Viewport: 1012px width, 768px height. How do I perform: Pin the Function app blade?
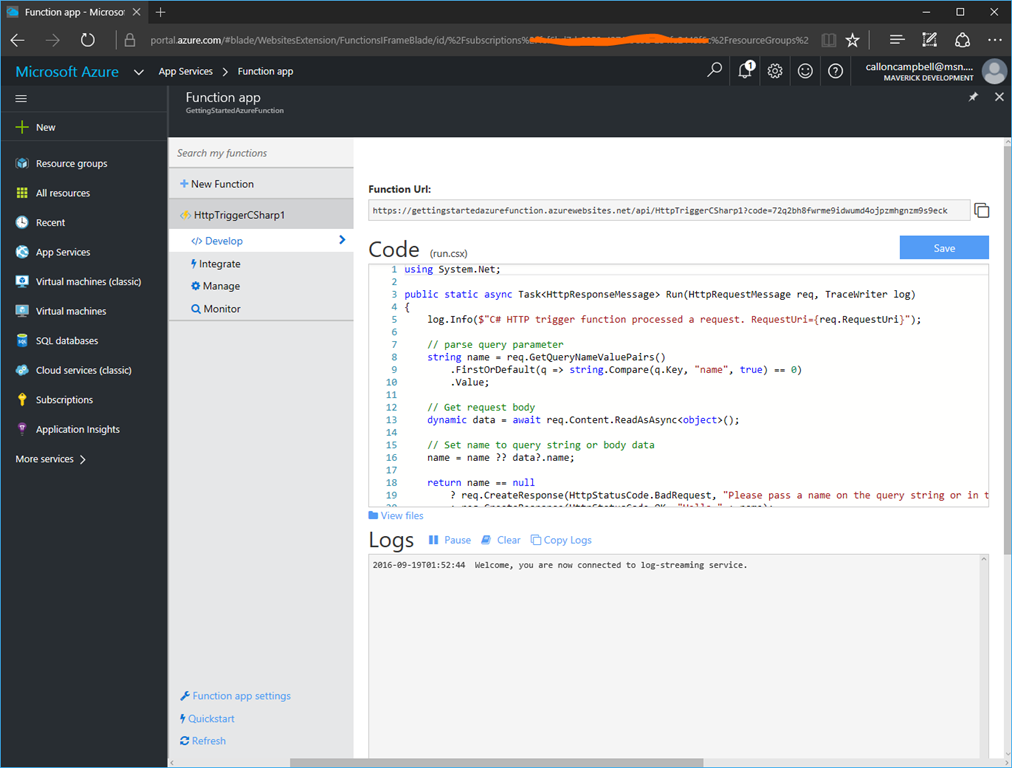pos(974,97)
